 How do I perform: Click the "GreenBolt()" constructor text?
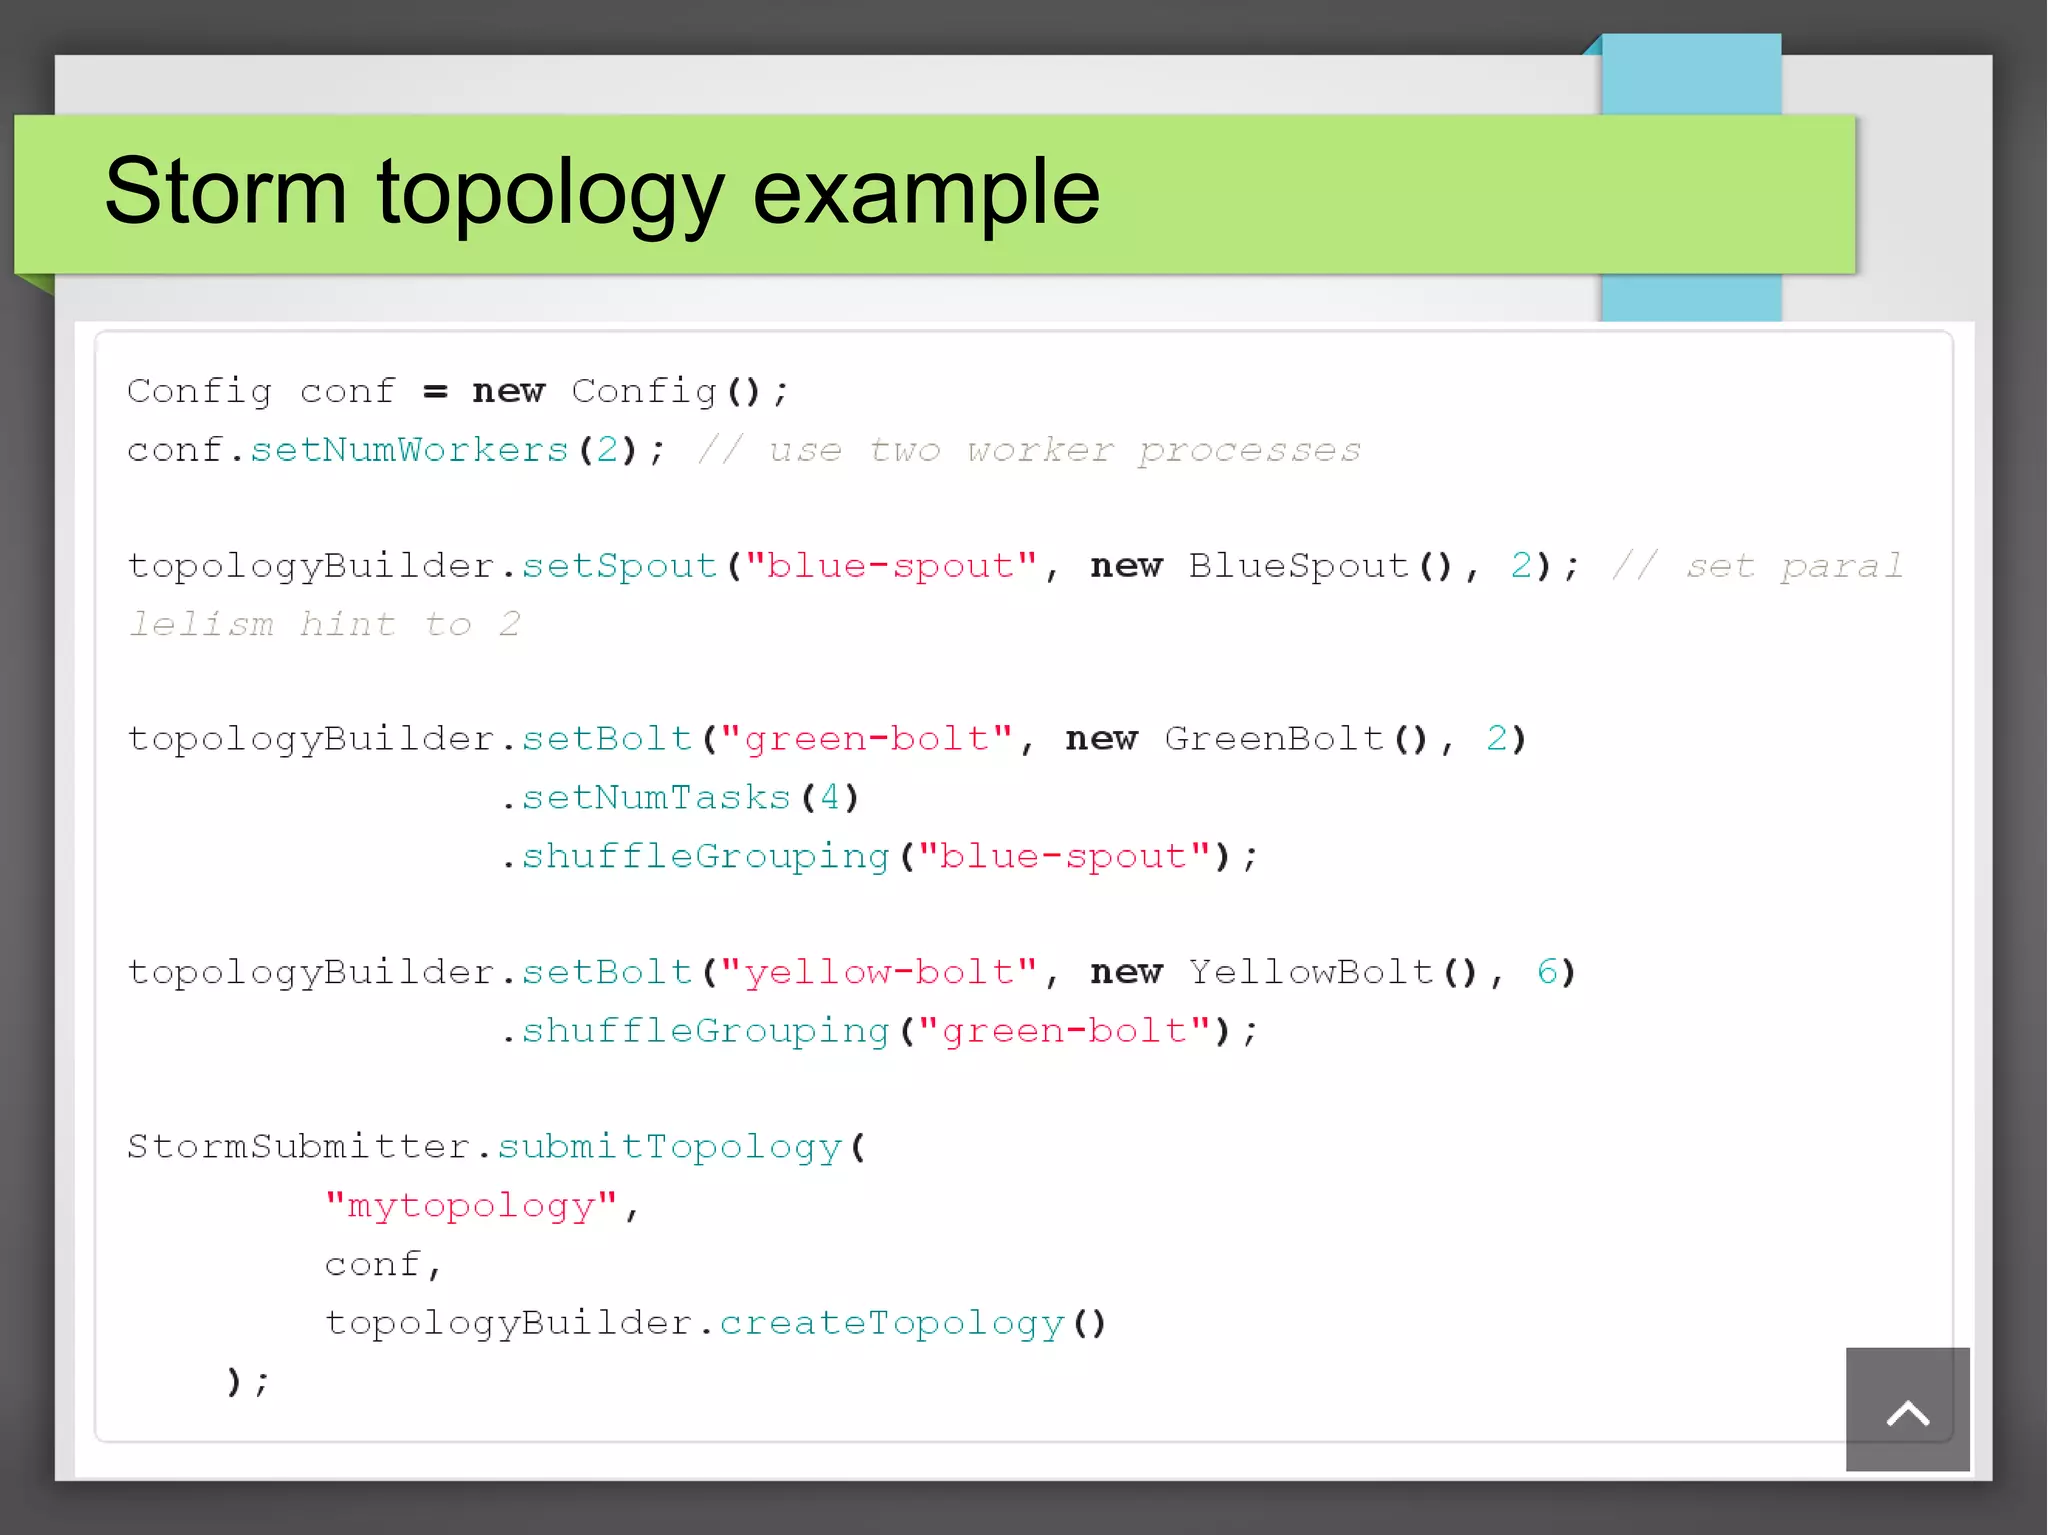tap(1296, 739)
